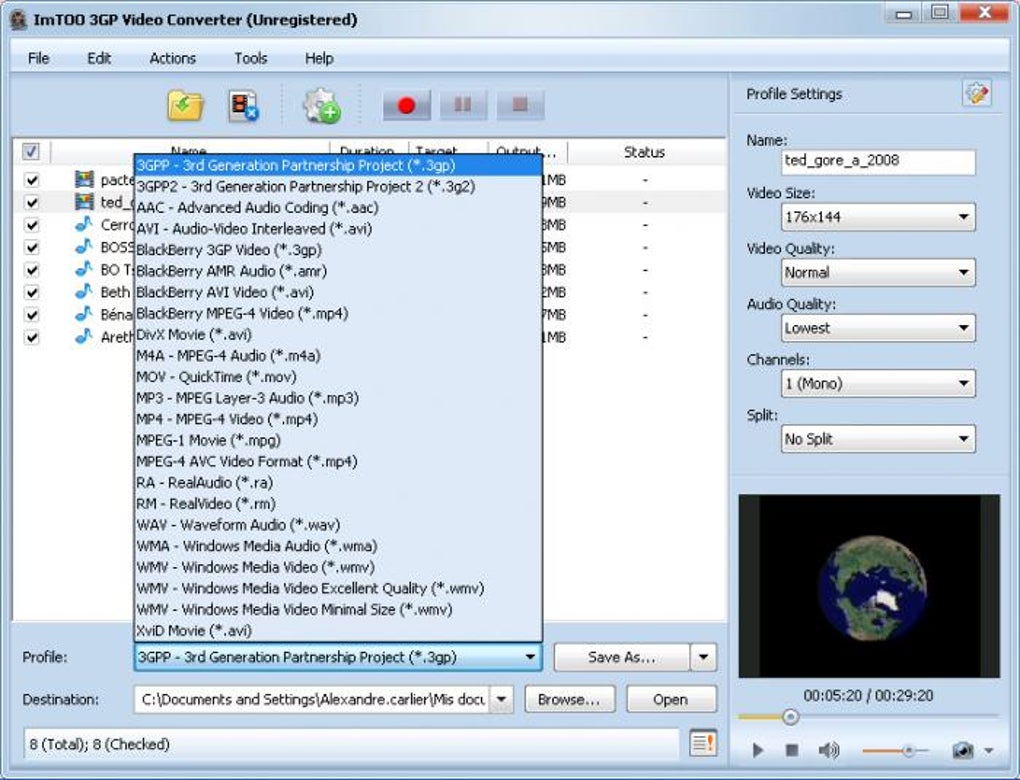Collapse the Profile combo box
The width and height of the screenshot is (1020, 780).
tap(338, 657)
